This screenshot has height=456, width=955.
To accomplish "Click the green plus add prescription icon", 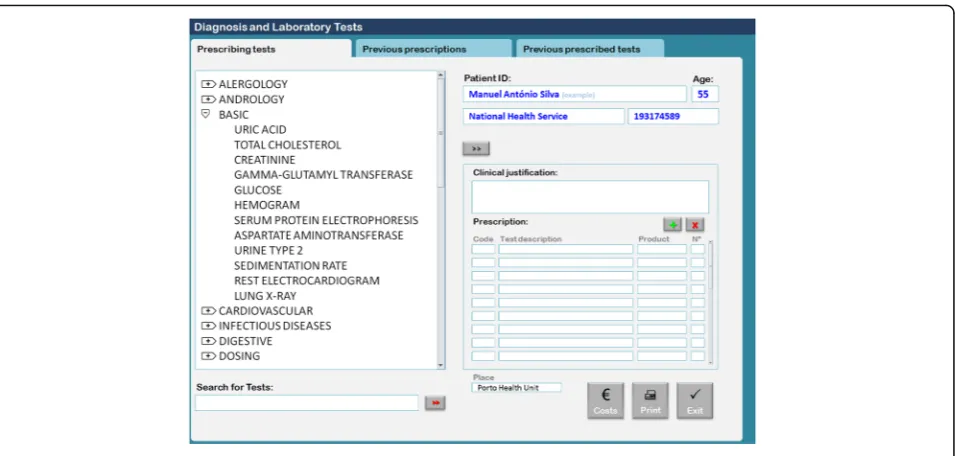I will (x=672, y=225).
